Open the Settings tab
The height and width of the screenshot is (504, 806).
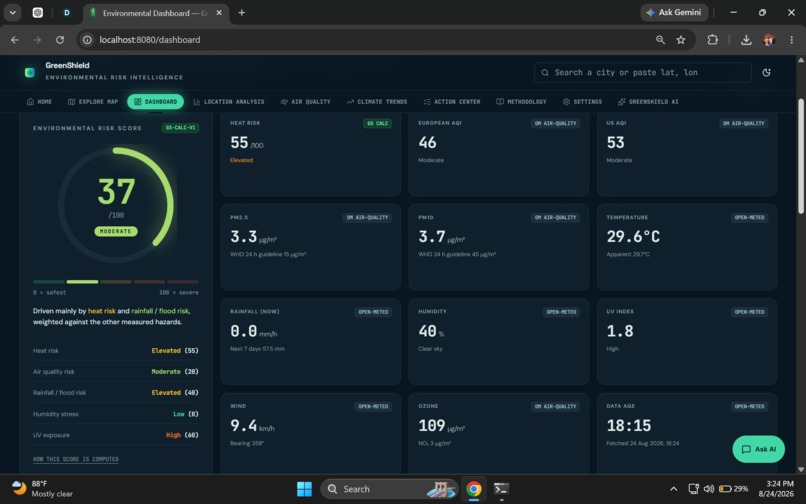[582, 102]
